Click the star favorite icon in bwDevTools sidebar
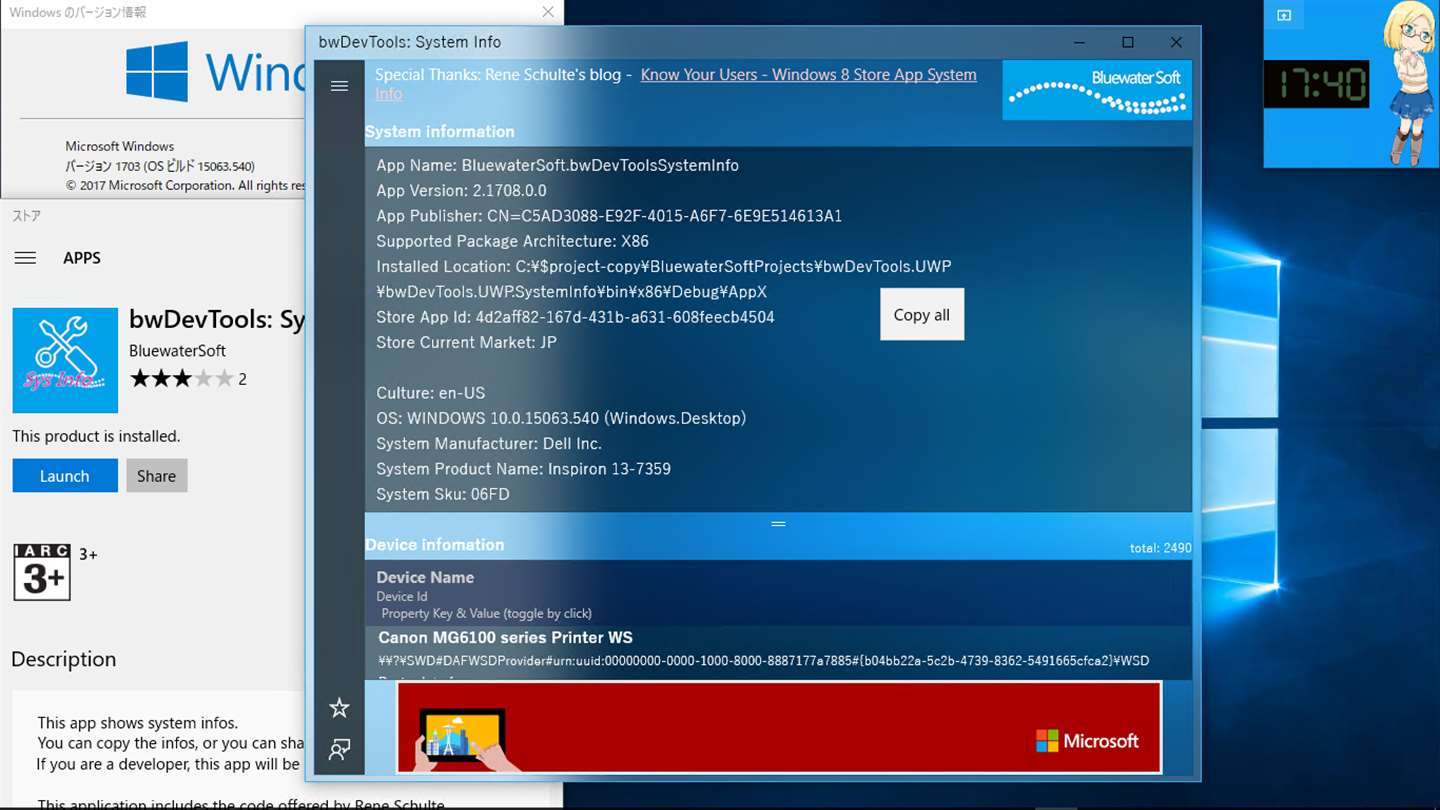The width and height of the screenshot is (1440, 810). coord(339,708)
